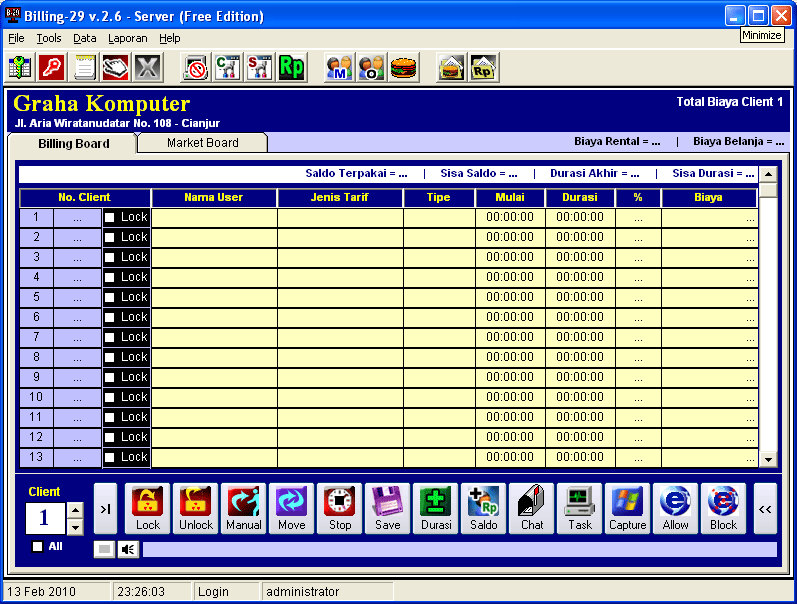Click the Capture screen button
This screenshot has width=797, height=604.
tap(628, 508)
